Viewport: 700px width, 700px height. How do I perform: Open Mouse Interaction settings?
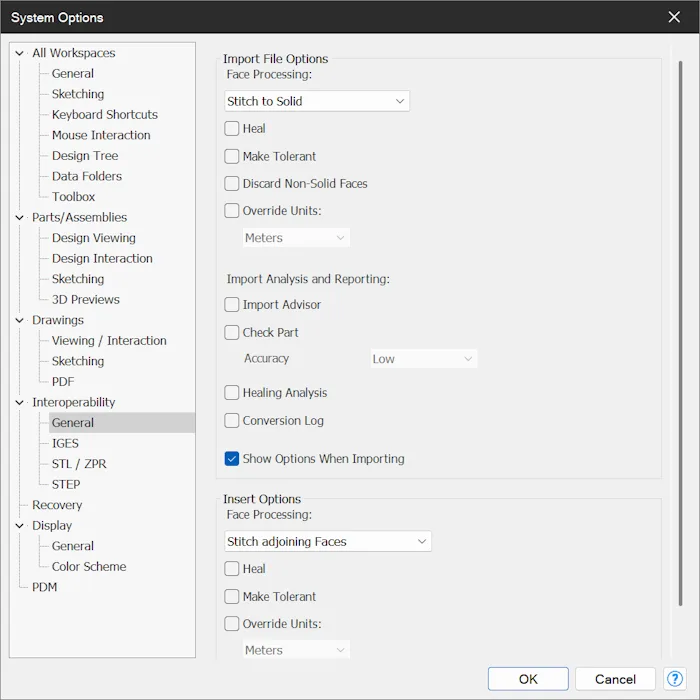pyautogui.click(x=101, y=135)
